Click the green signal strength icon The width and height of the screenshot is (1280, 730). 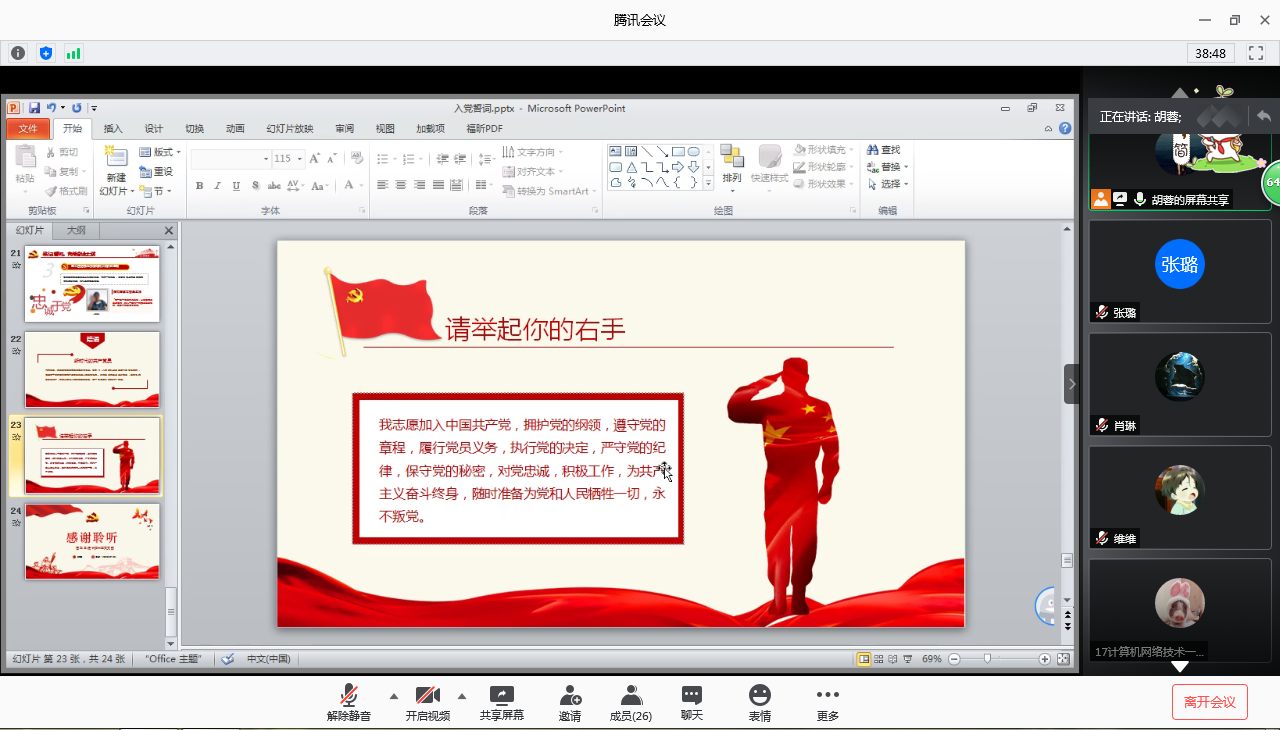[73, 53]
